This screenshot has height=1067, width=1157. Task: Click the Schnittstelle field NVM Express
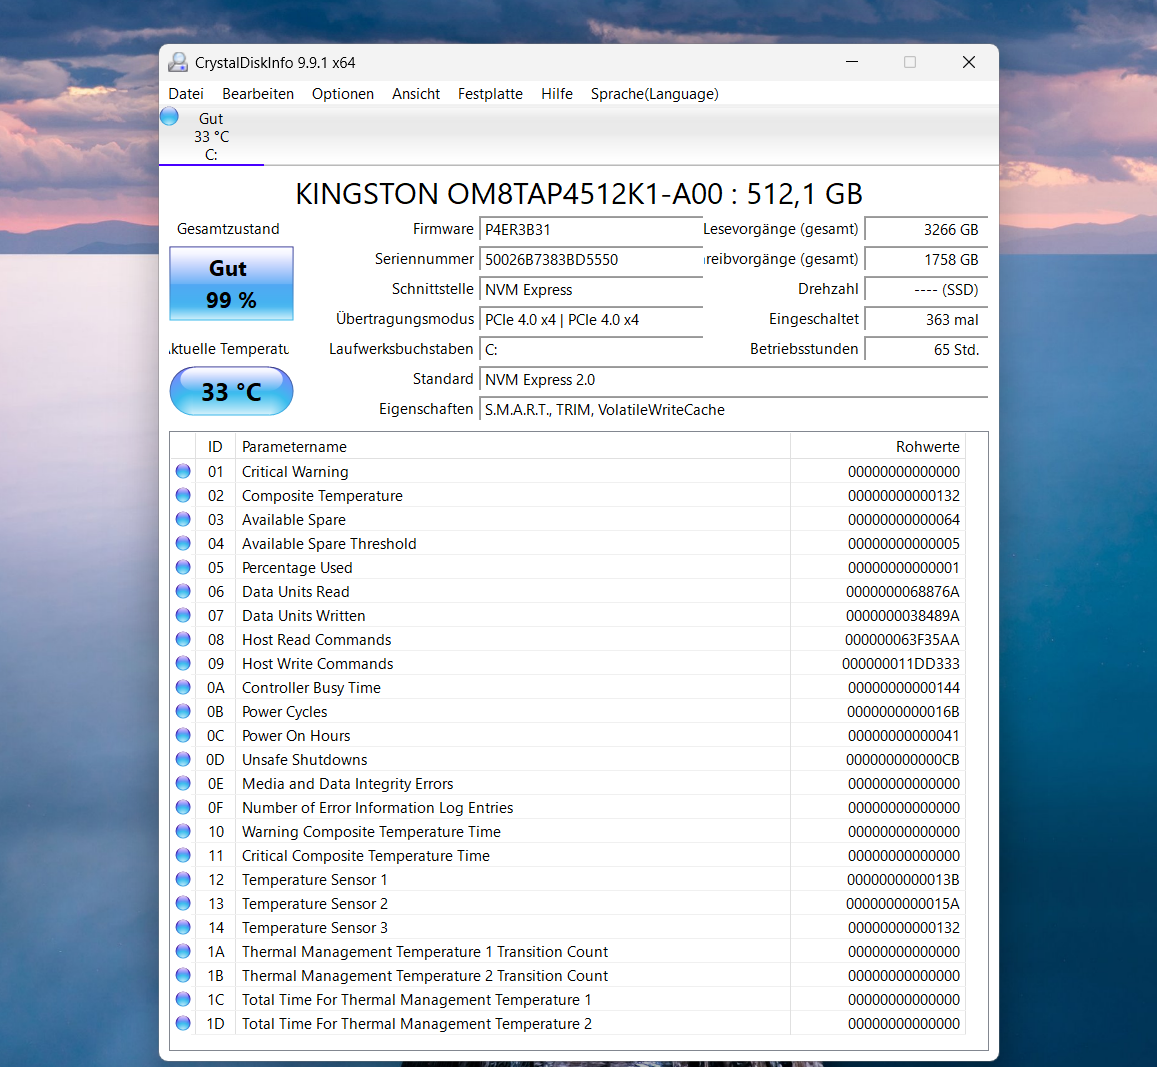[590, 290]
